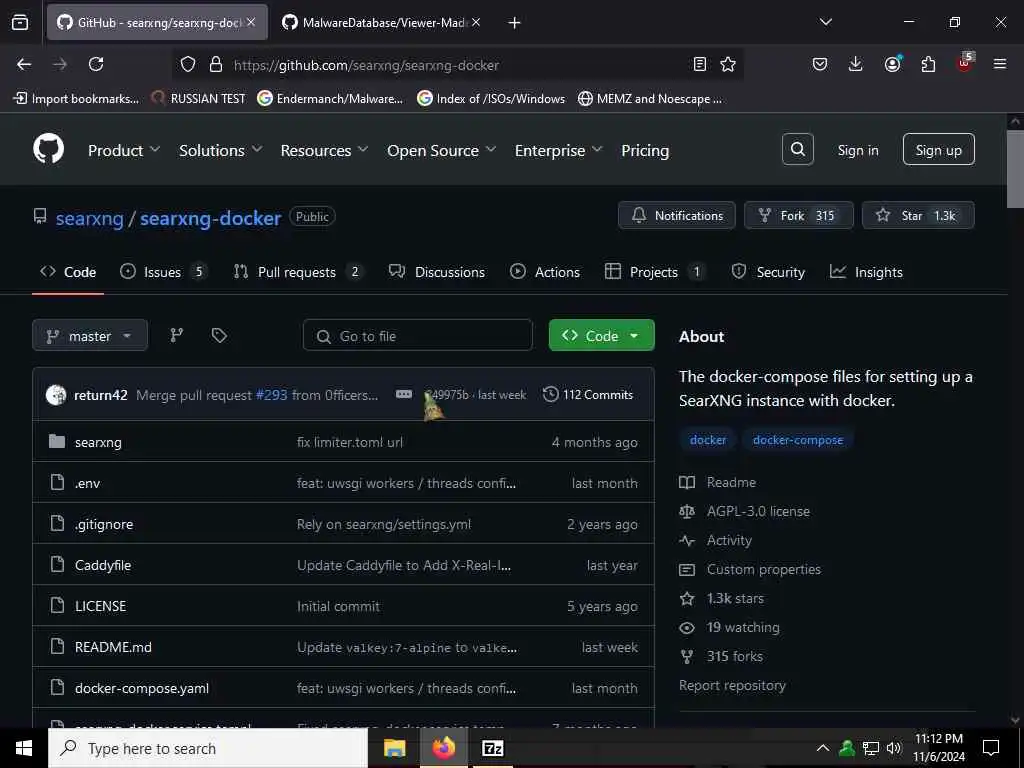Open the docker-compose.yaml file
1024x768 pixels.
pyautogui.click(x=142, y=688)
